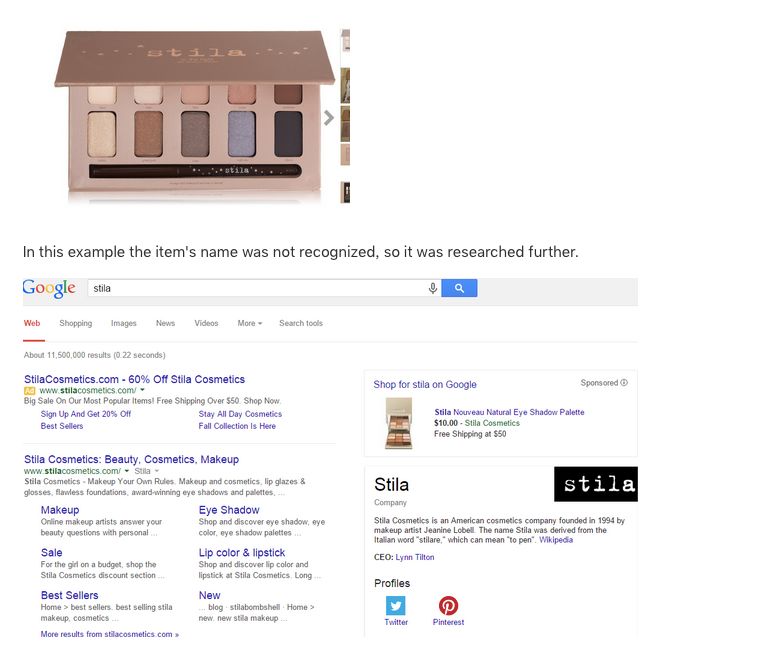Open the Makeup sitelink
The image size is (769, 654).
(60, 510)
